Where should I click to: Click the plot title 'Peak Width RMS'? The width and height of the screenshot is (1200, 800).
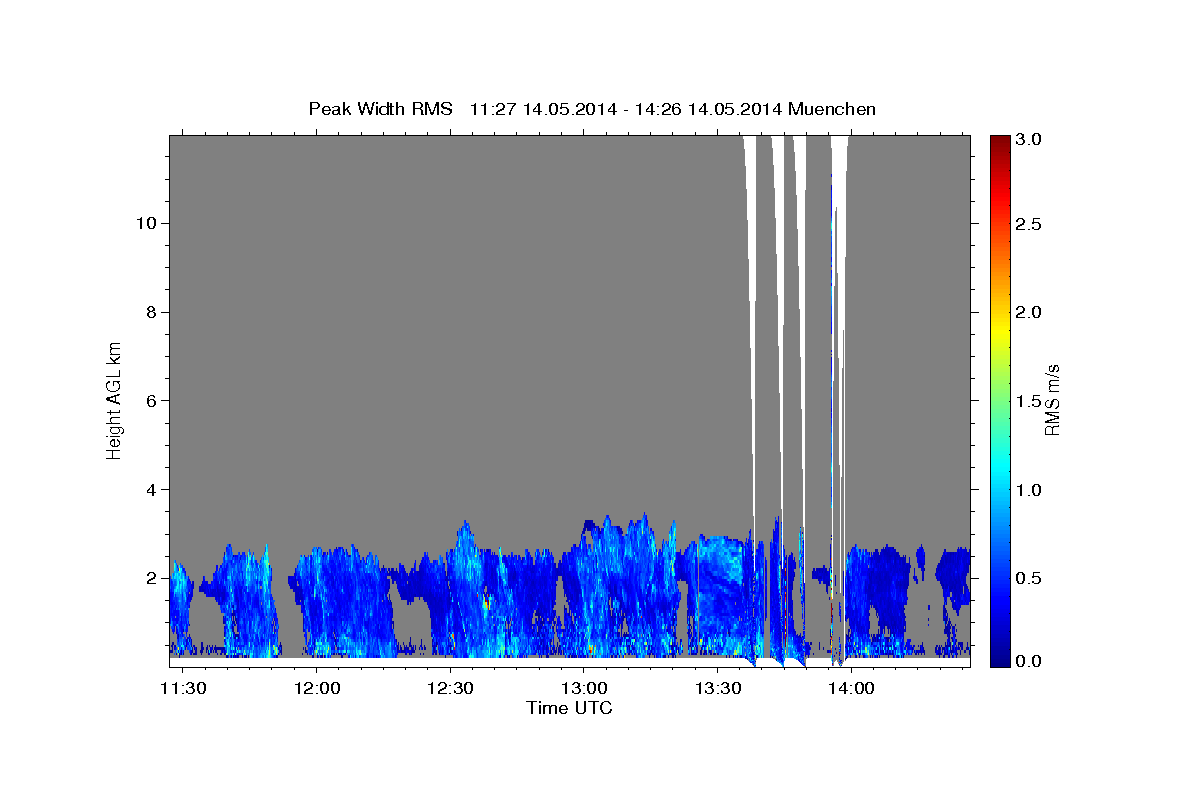pos(380,109)
